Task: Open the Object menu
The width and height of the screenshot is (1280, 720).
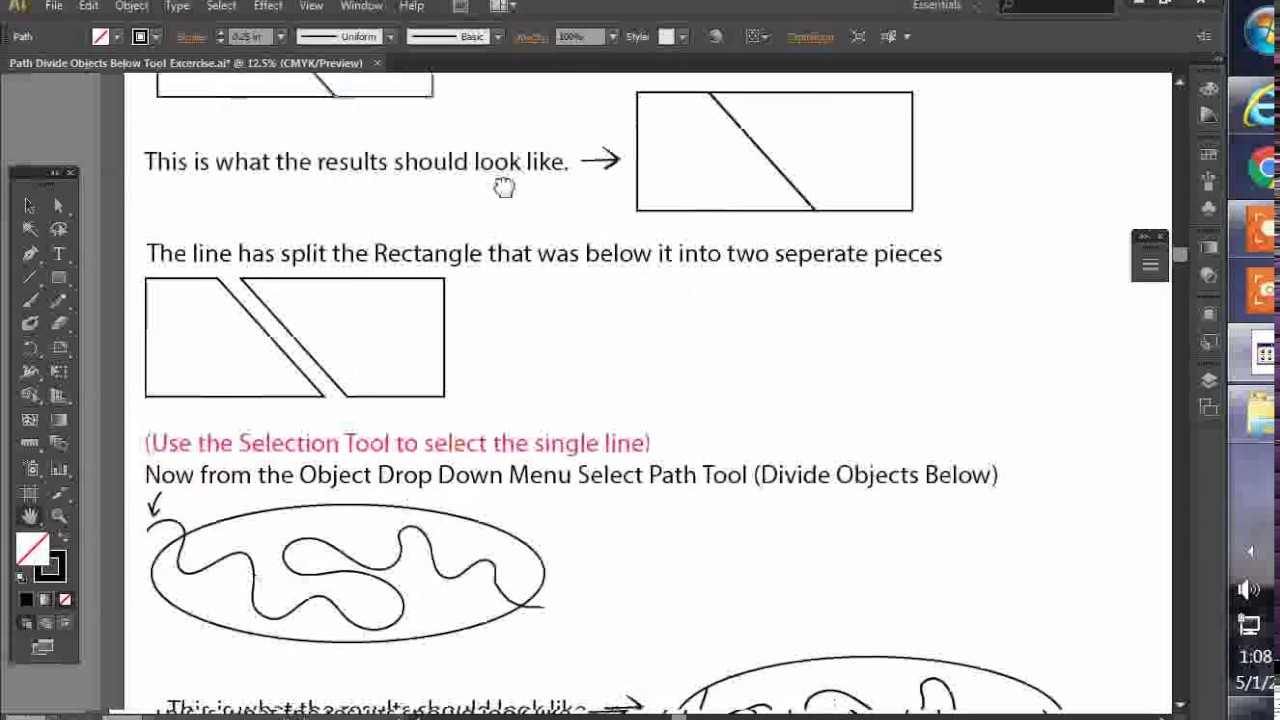Action: click(x=132, y=6)
